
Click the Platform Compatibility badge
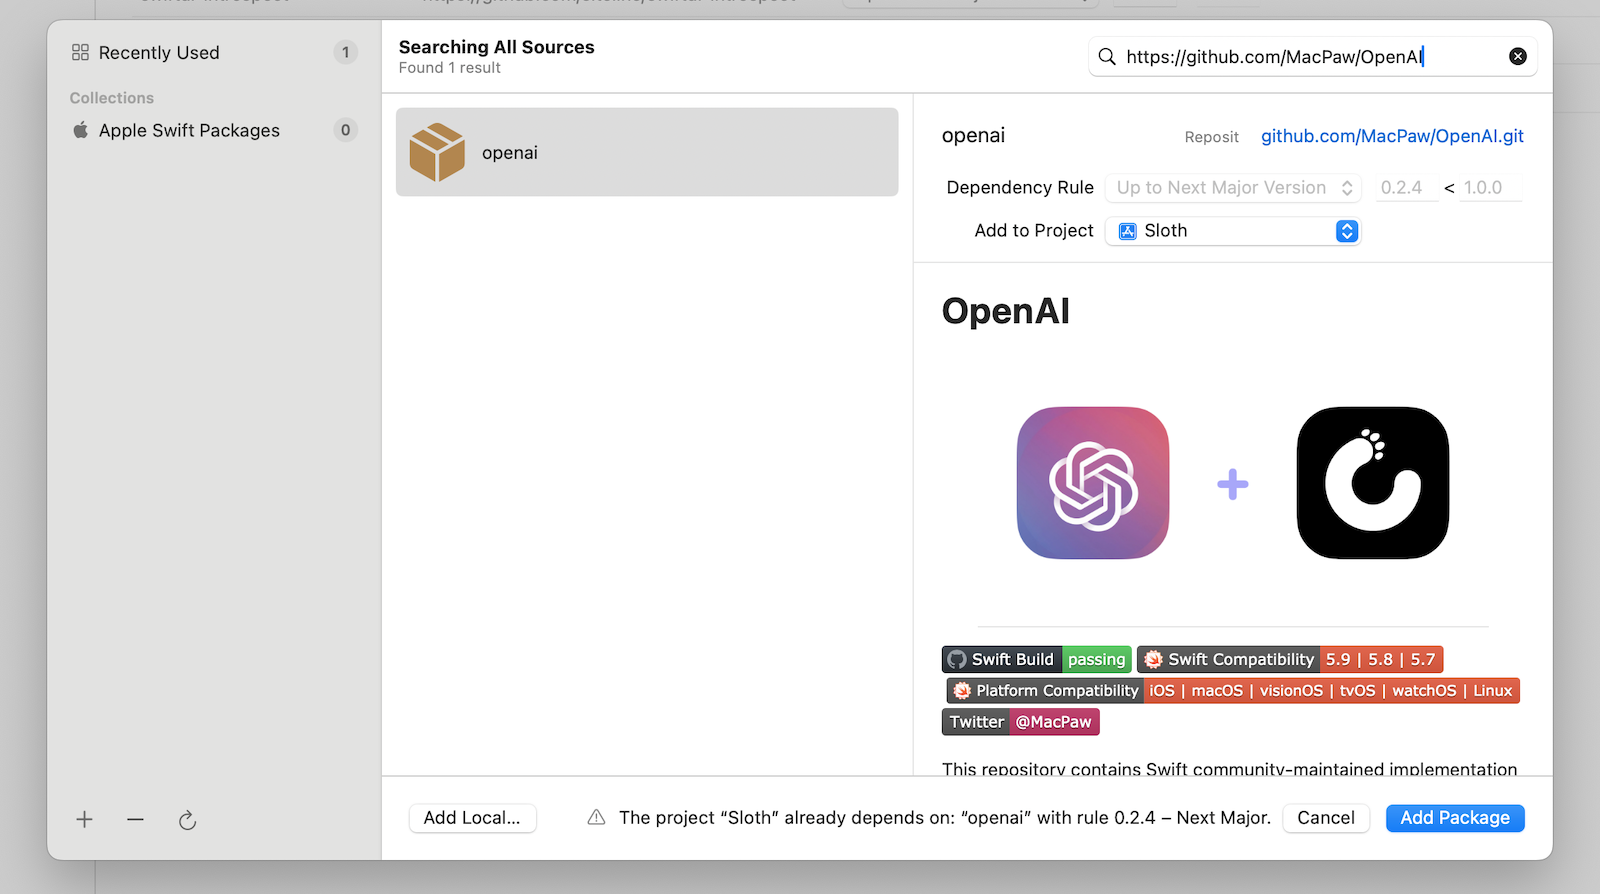[1233, 691]
